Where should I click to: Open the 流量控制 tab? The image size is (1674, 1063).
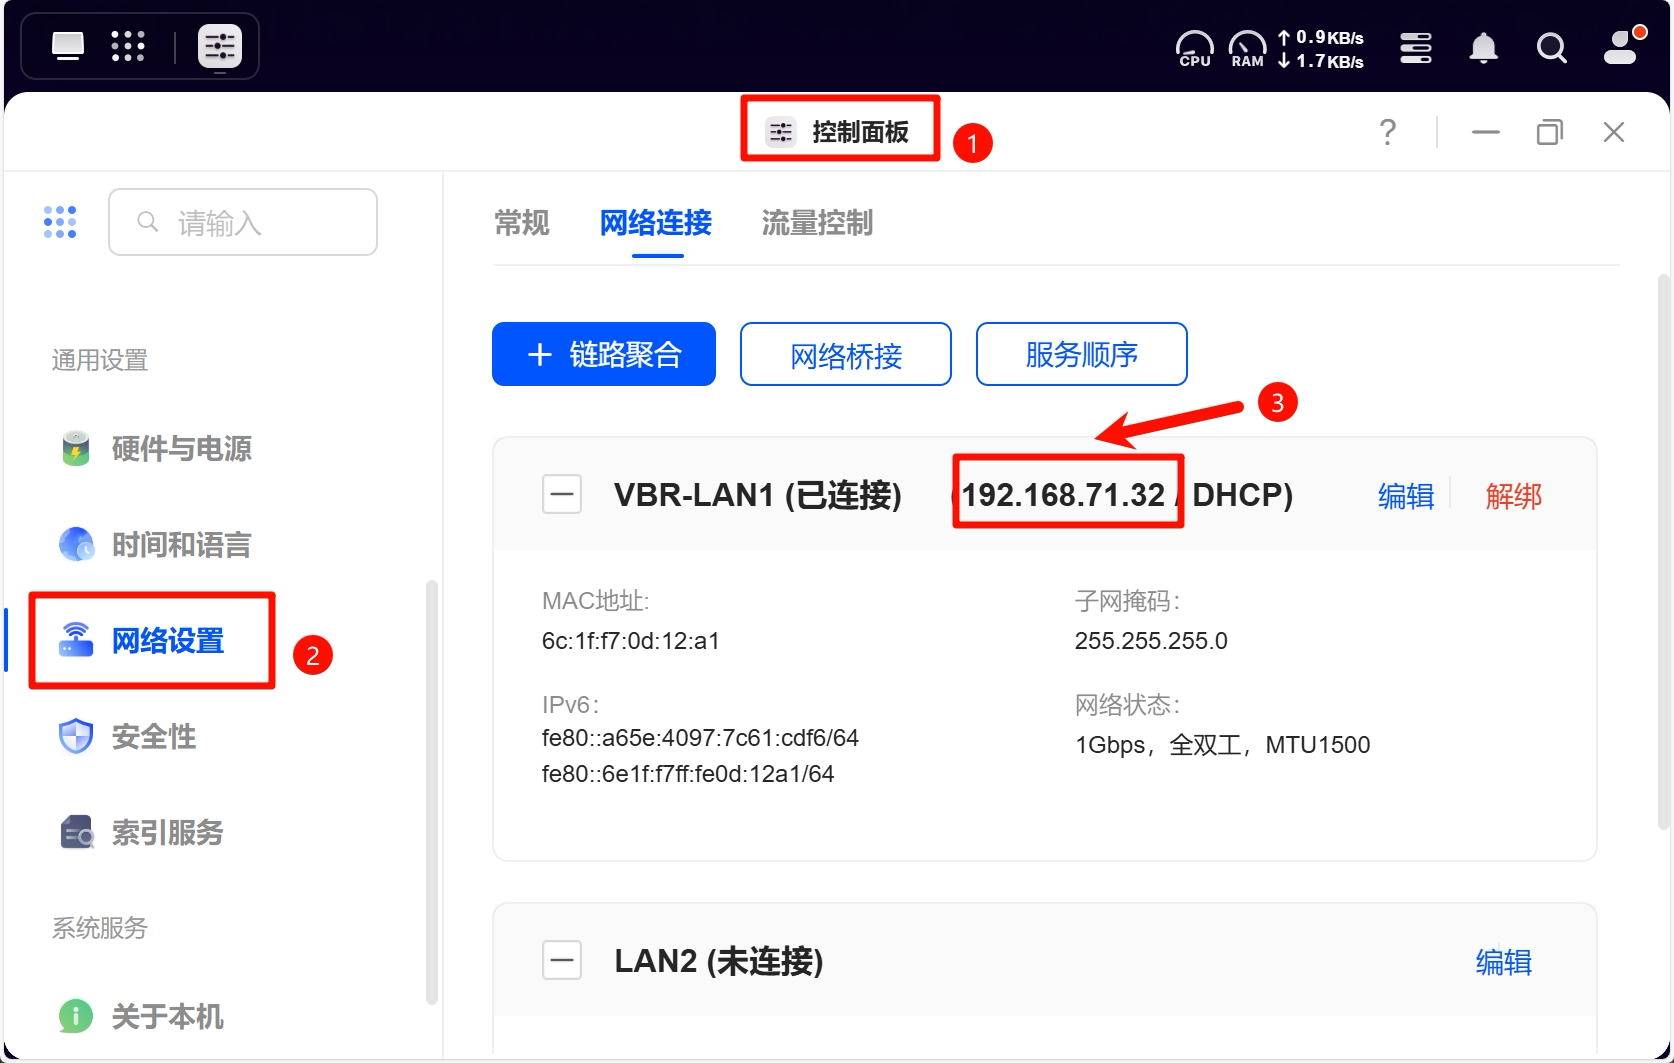coord(817,222)
